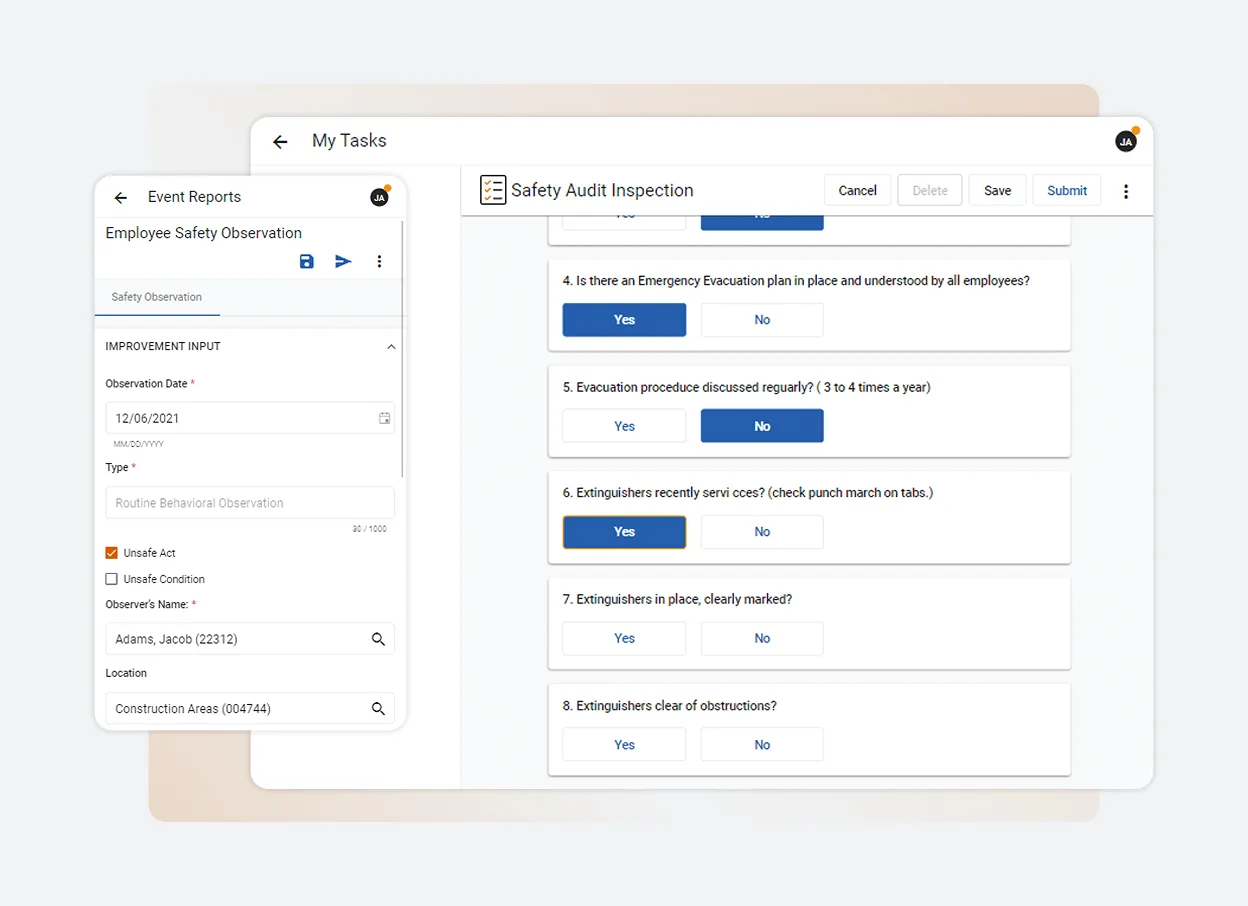Click the Safety Audit Inspection checklist icon
Image resolution: width=1248 pixels, height=906 pixels.
[x=492, y=189]
